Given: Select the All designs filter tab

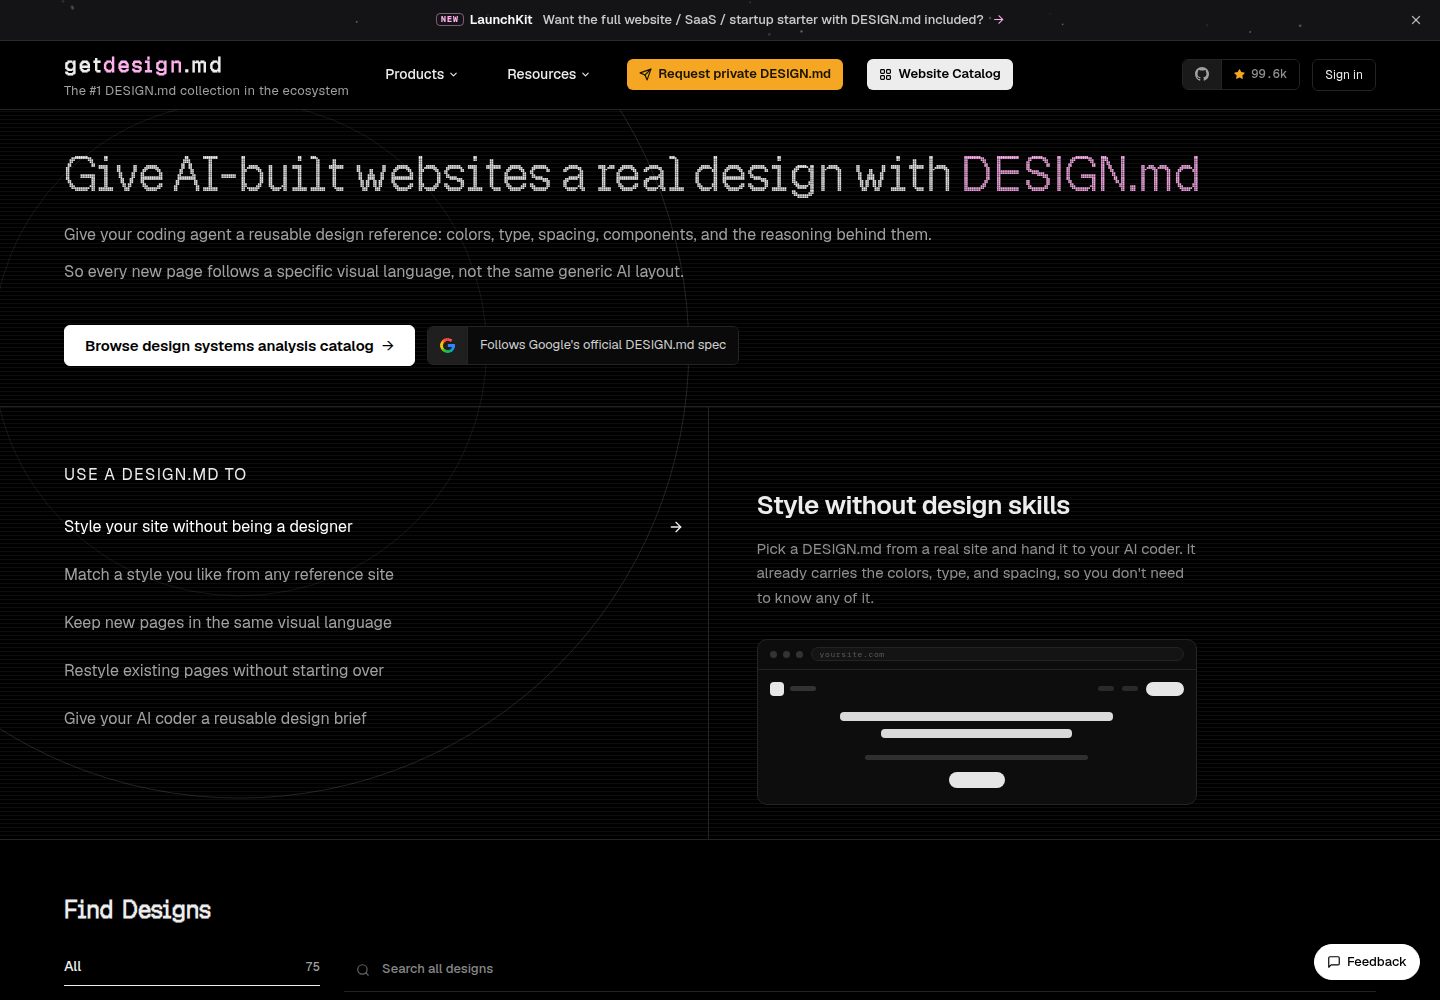Looking at the screenshot, I should [192, 967].
